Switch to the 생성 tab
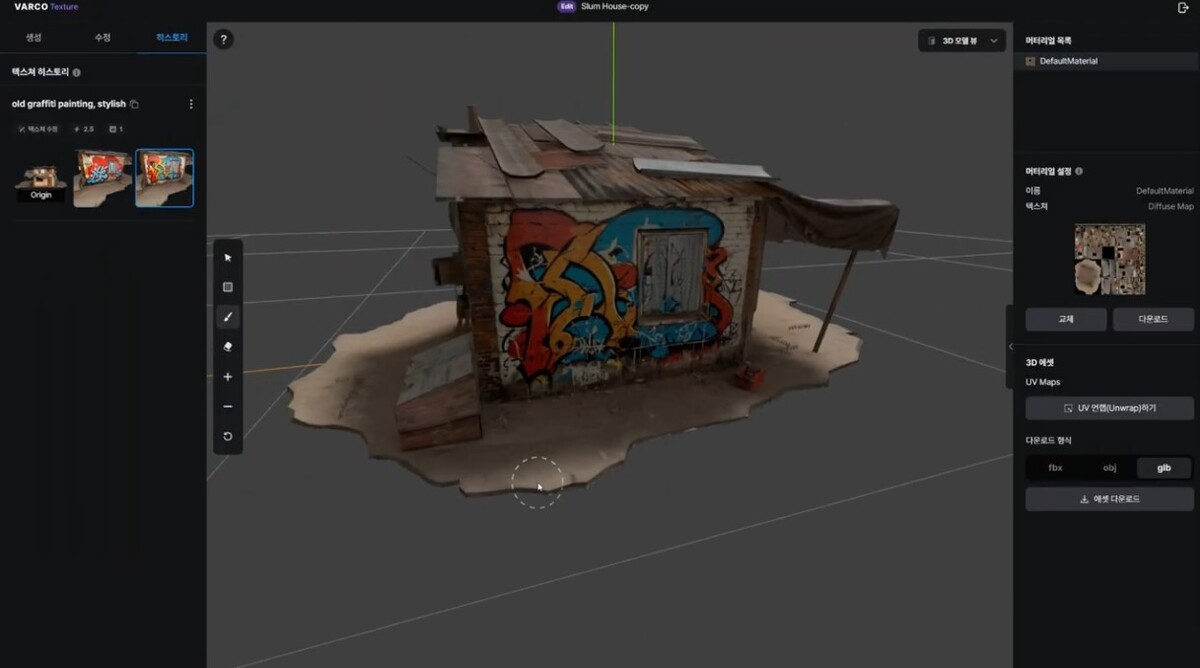Viewport: 1200px width, 668px height. [34, 37]
